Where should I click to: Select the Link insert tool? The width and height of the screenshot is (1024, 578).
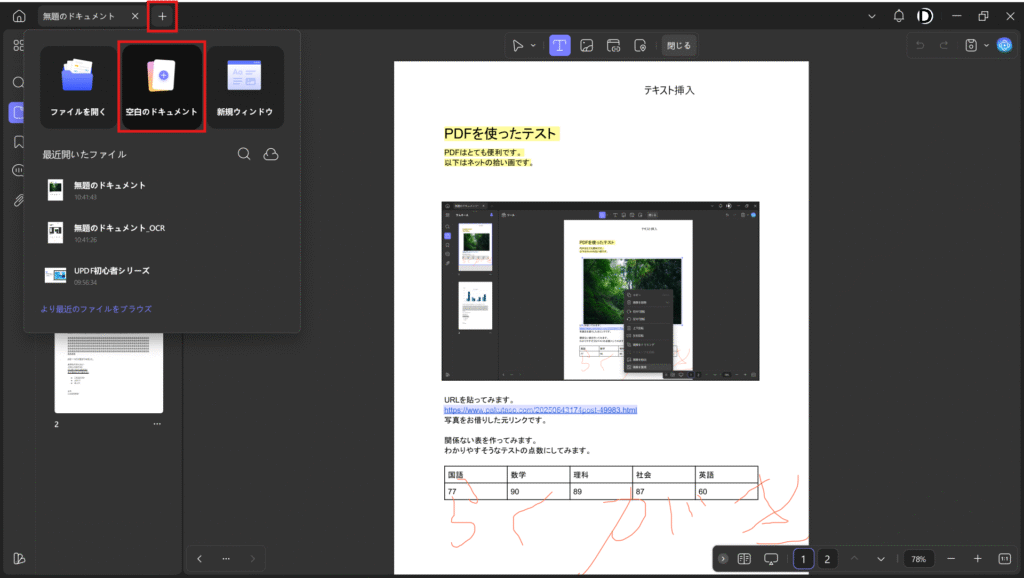pos(614,45)
